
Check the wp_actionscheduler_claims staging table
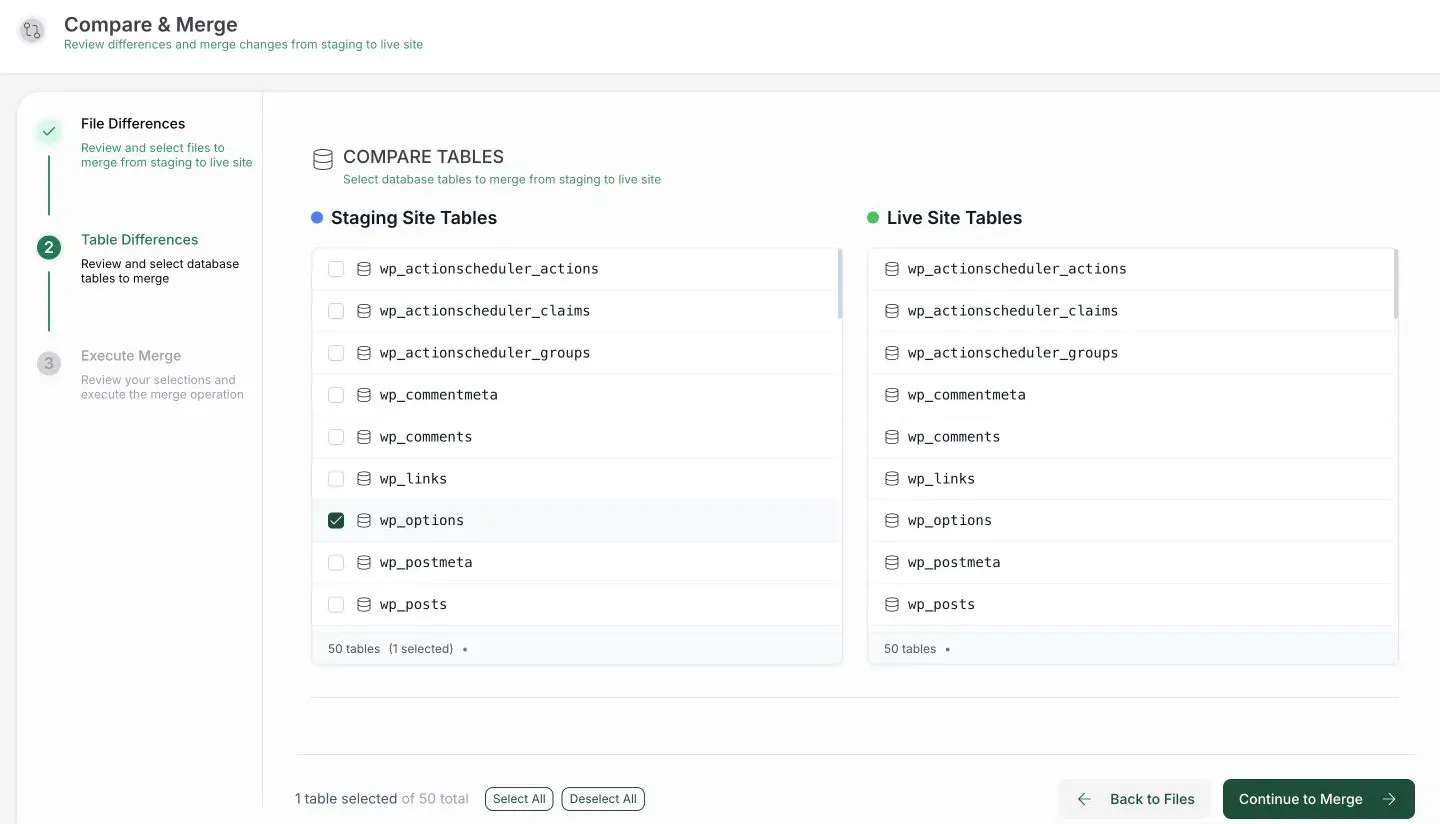[336, 311]
